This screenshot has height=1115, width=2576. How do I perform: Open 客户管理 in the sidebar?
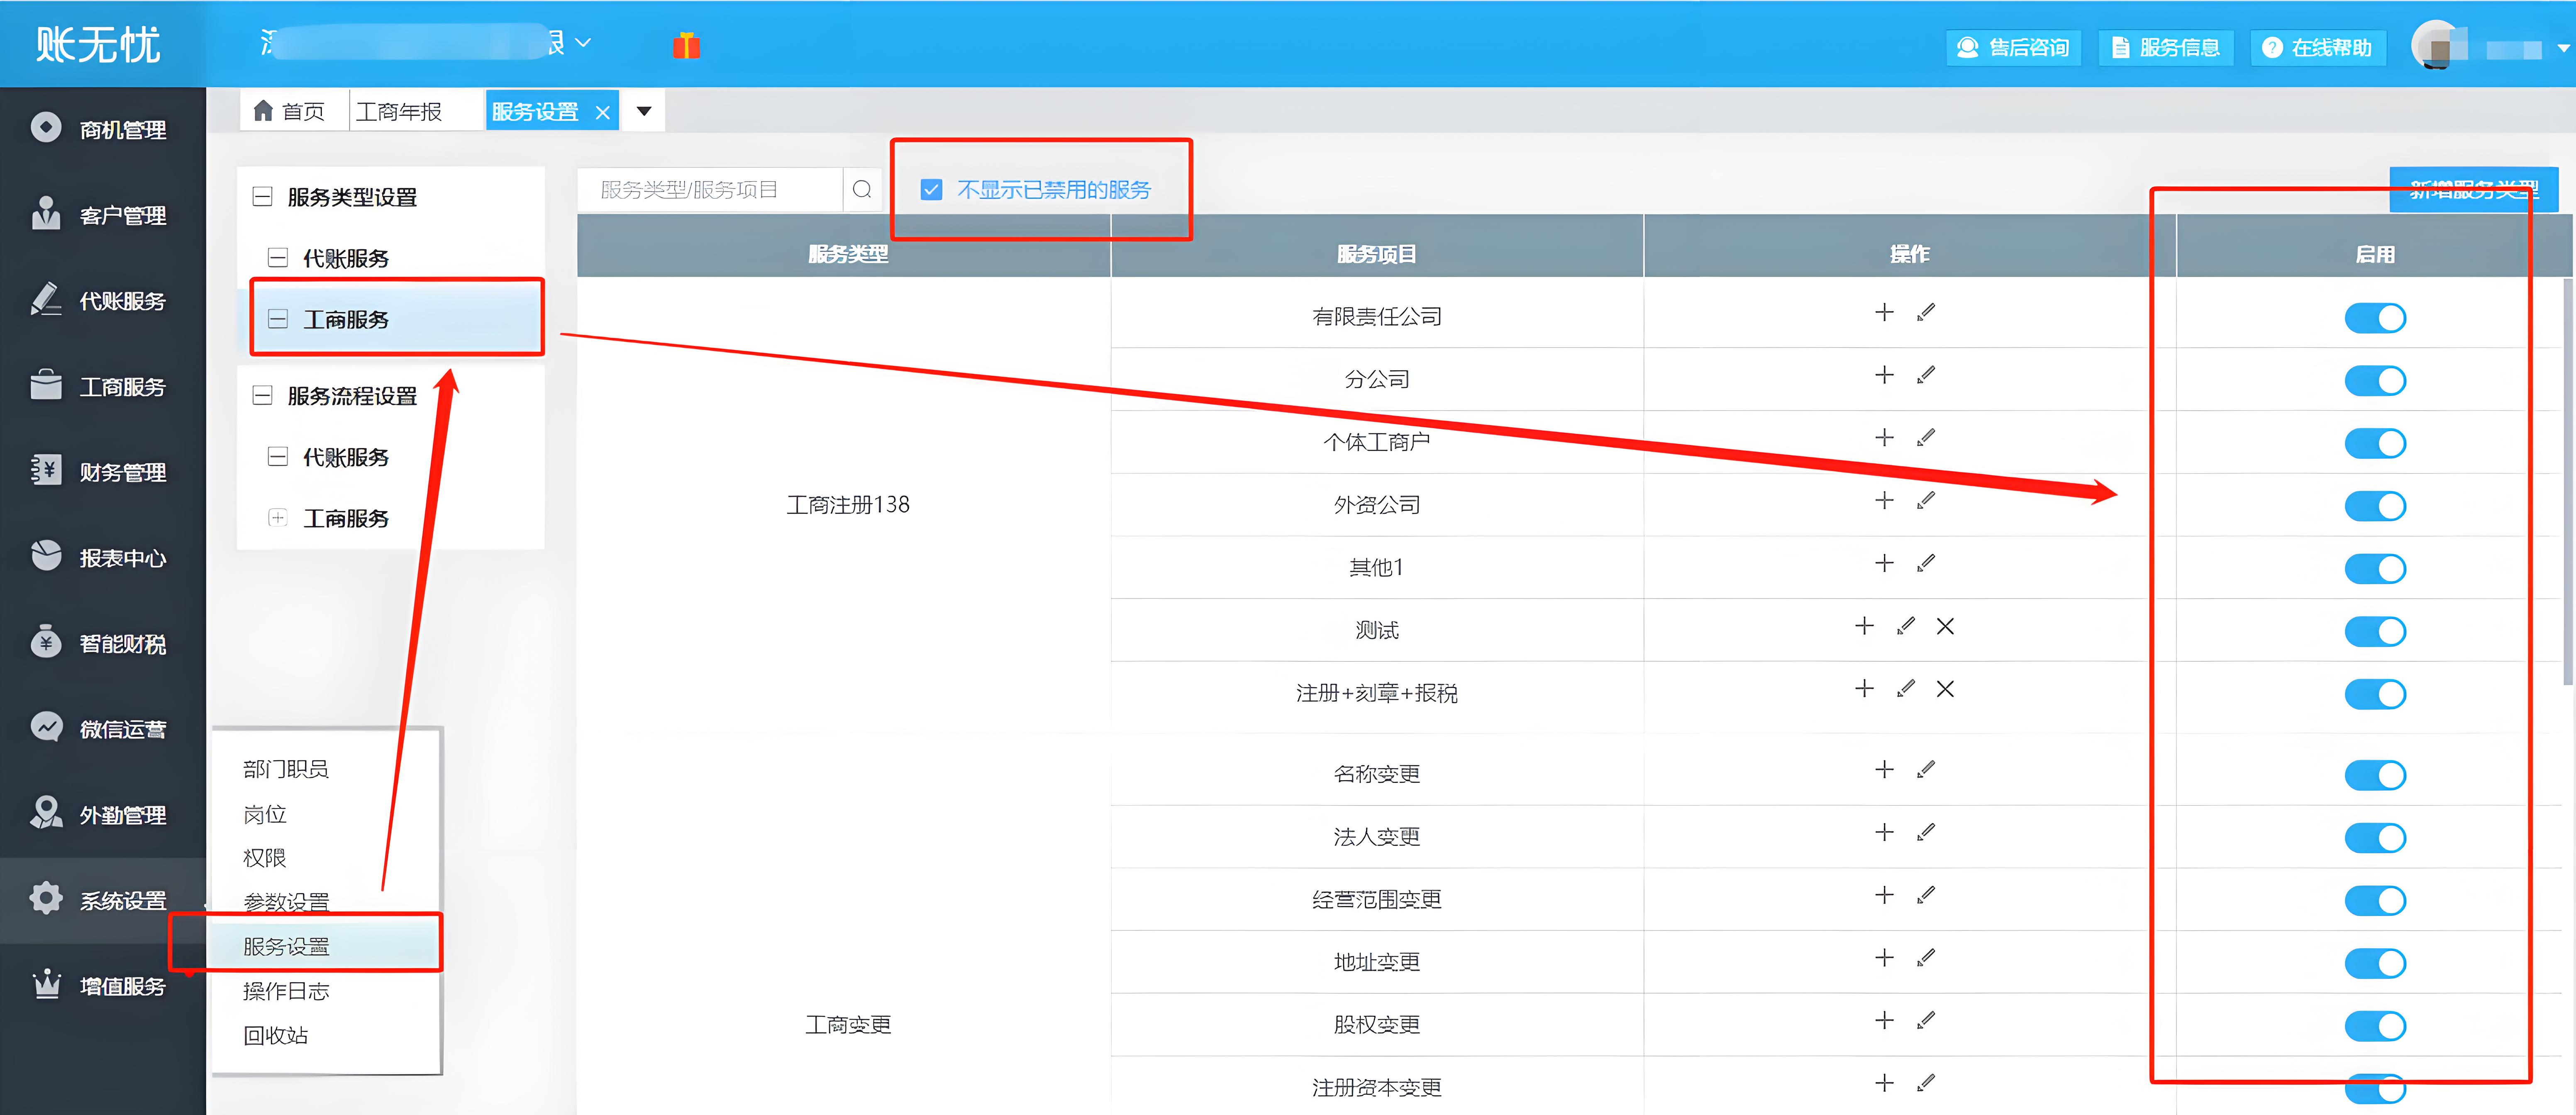tap(102, 215)
